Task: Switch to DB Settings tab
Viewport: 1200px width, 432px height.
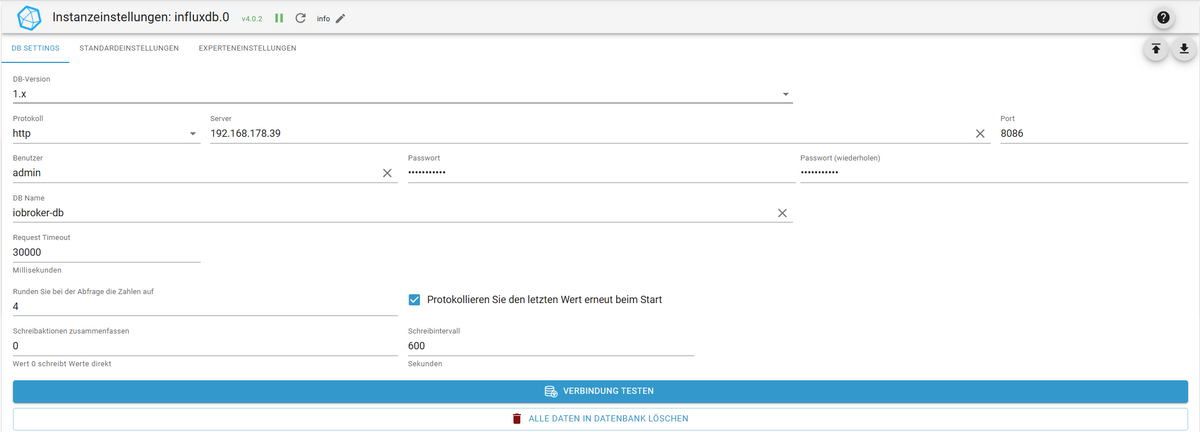Action: pyautogui.click(x=36, y=48)
